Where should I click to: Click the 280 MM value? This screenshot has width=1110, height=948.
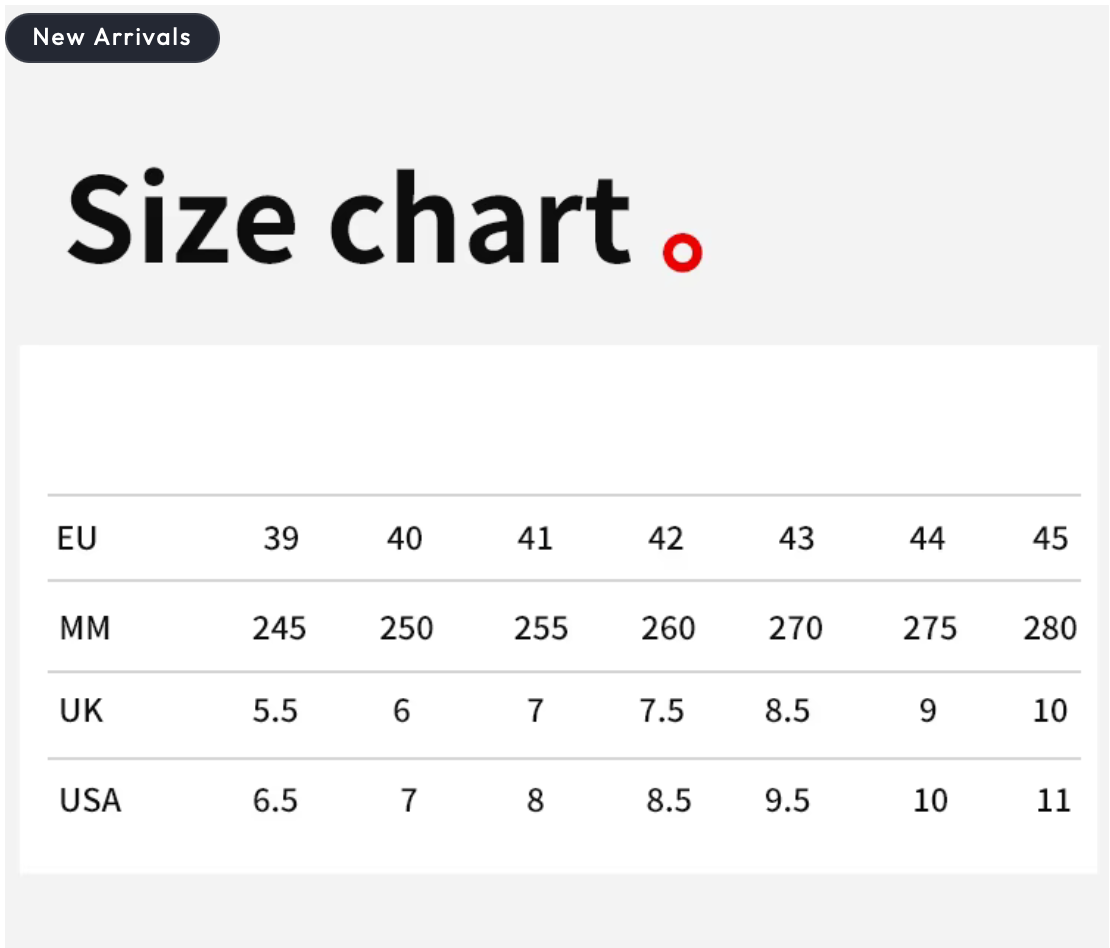coord(1050,629)
